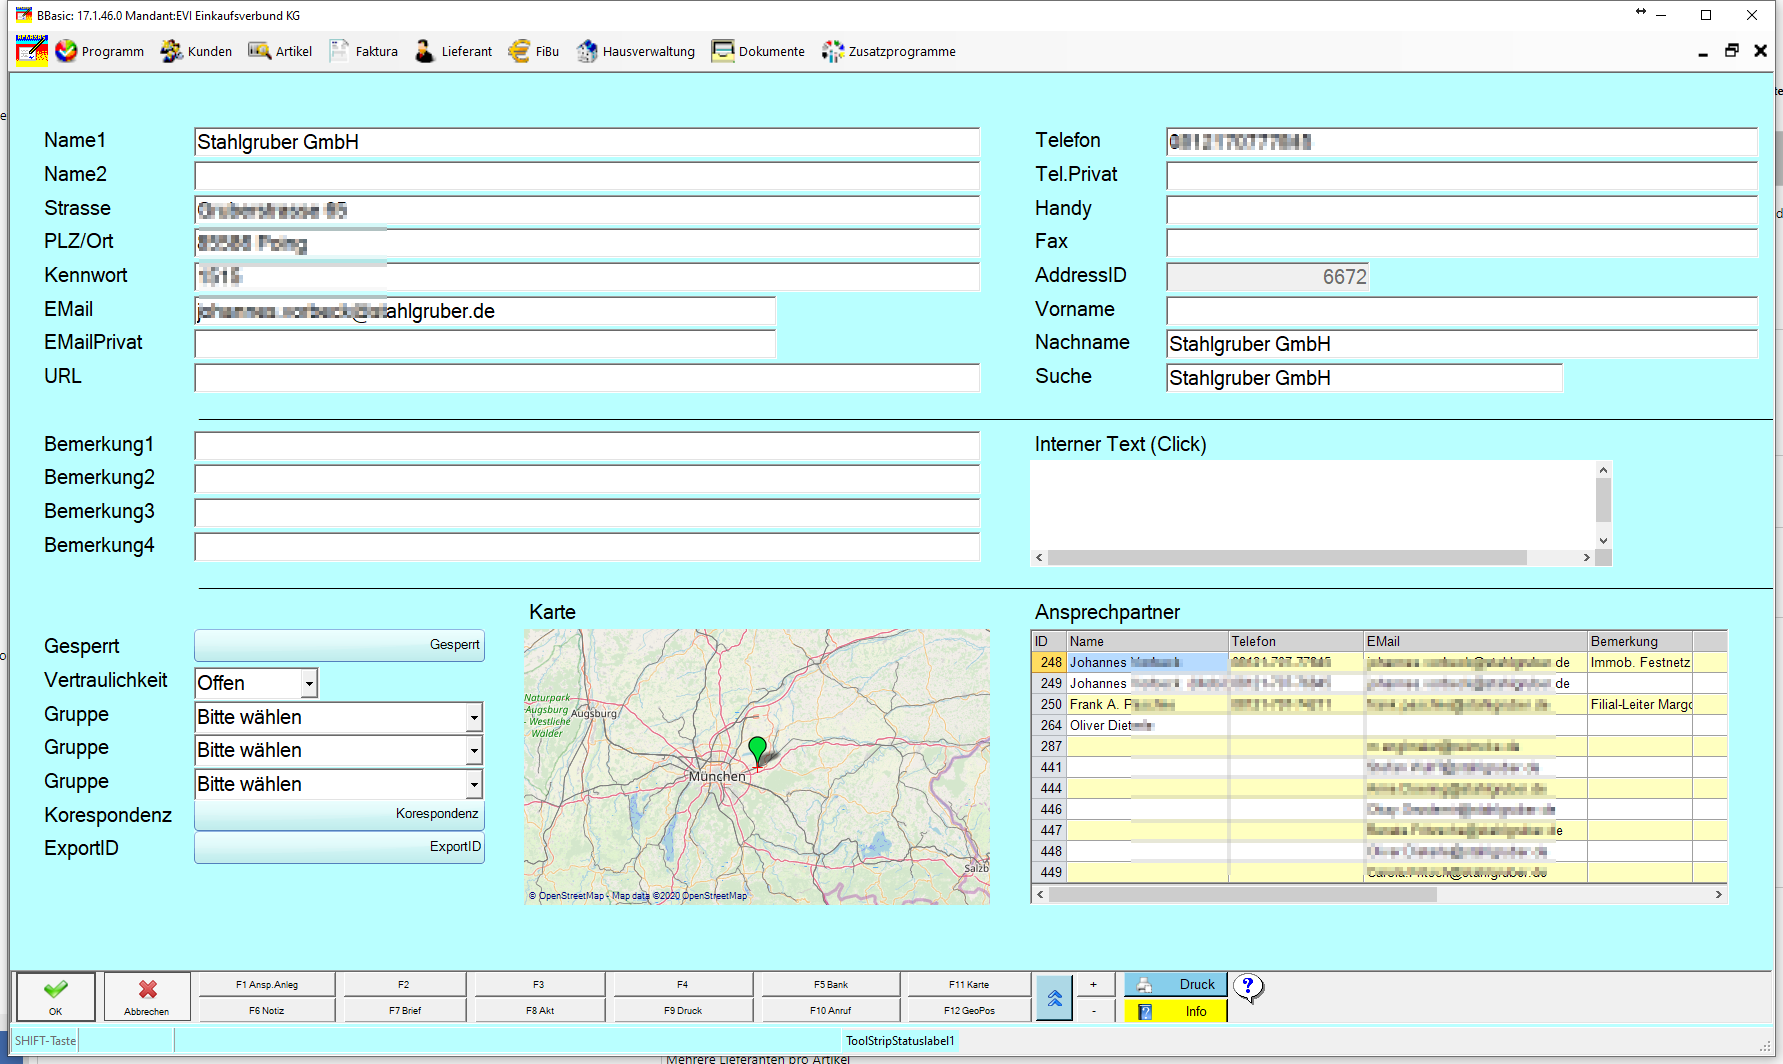Click the inner window restore icon

1732,51
